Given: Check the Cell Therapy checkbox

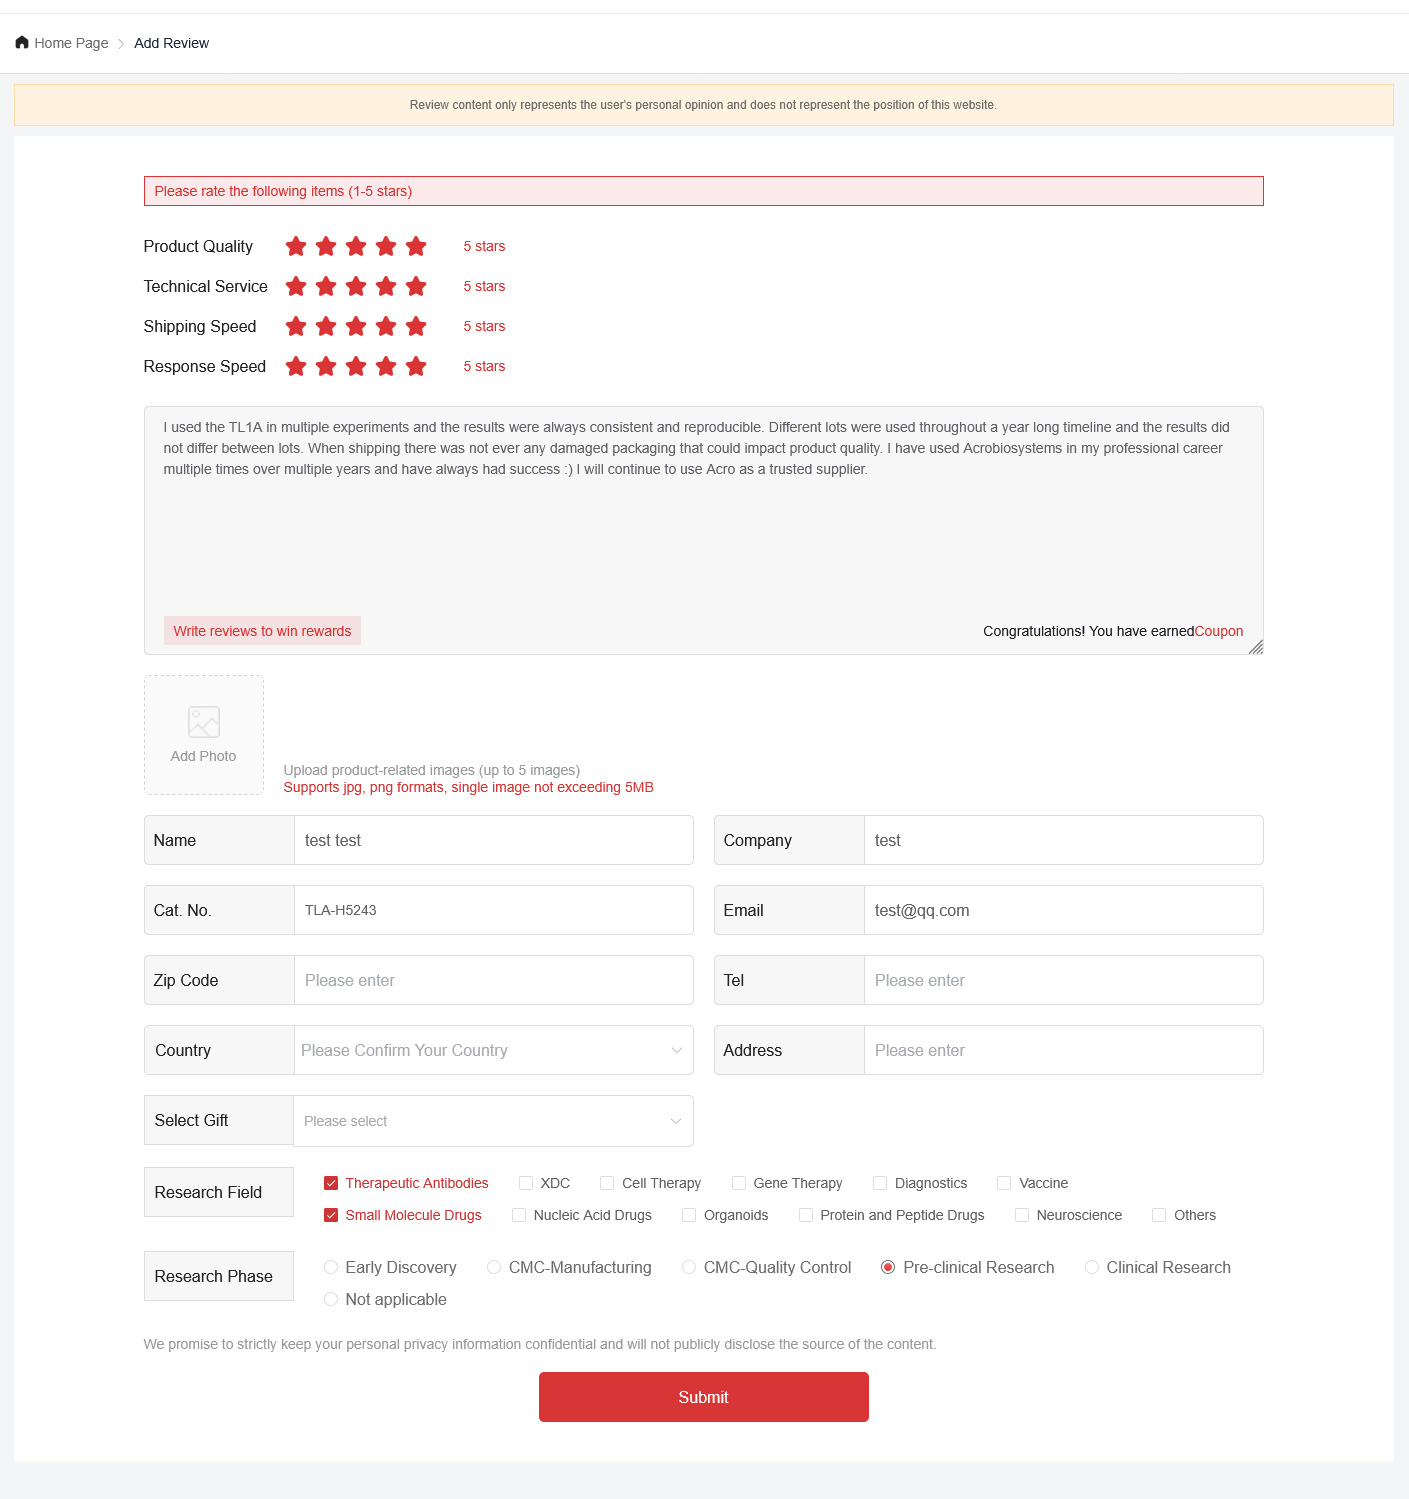Looking at the screenshot, I should [x=607, y=1183].
